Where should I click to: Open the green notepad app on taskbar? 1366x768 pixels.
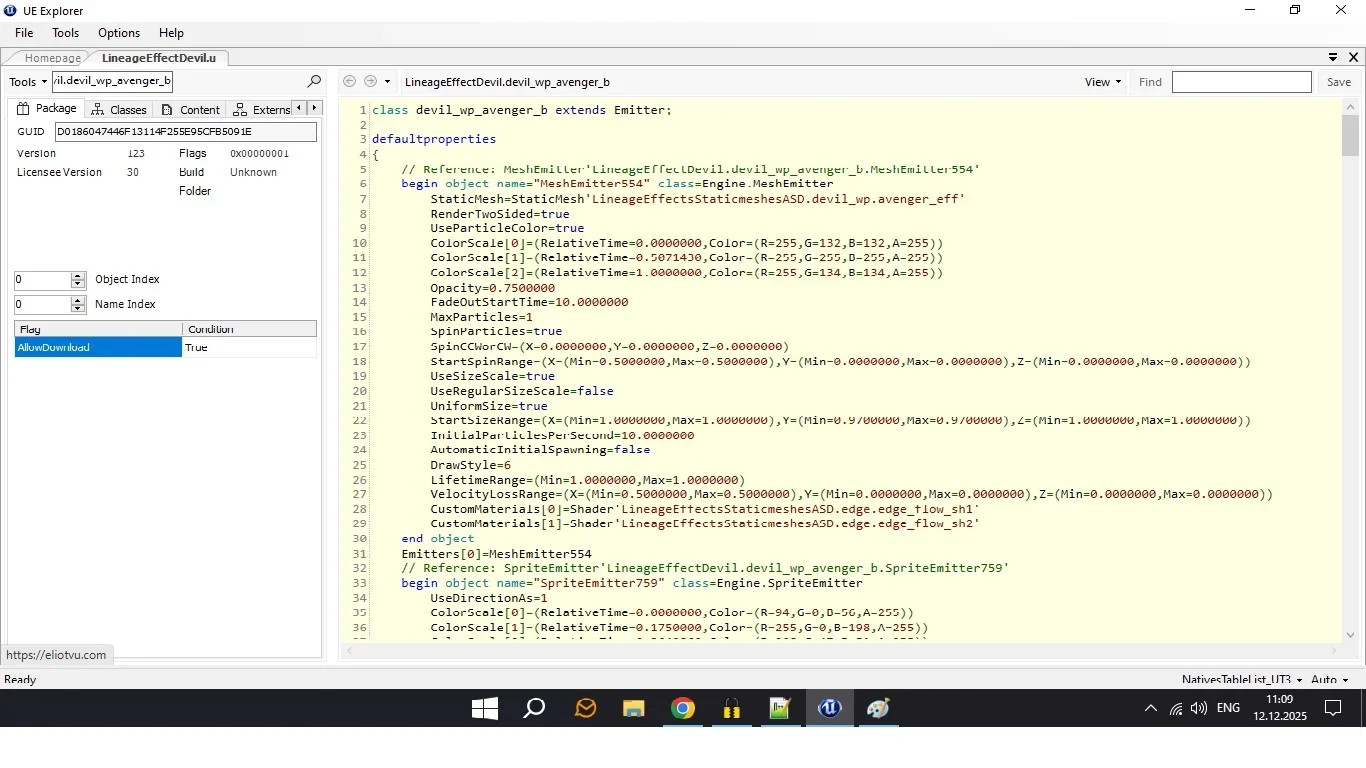point(781,708)
